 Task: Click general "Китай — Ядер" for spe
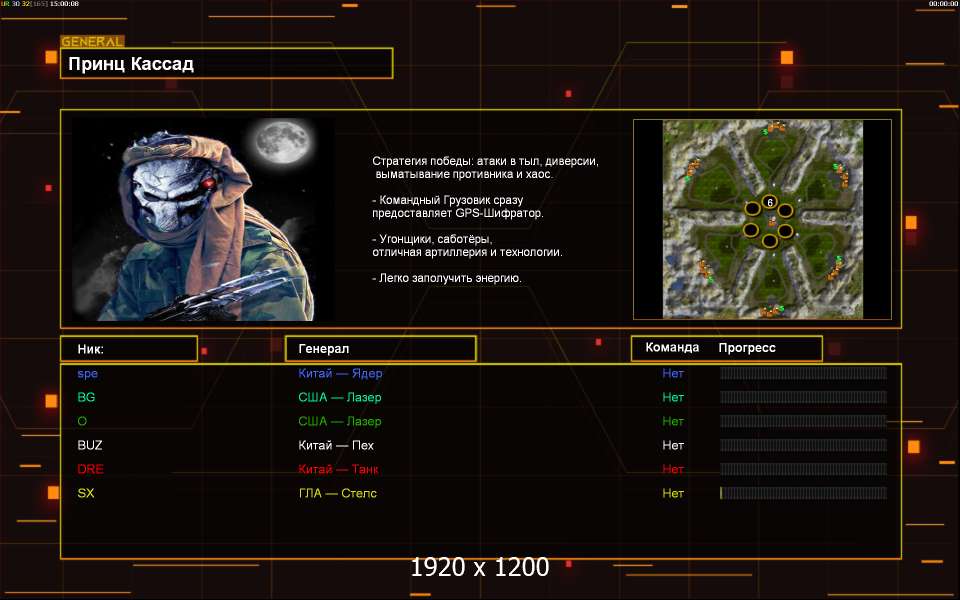tap(340, 373)
